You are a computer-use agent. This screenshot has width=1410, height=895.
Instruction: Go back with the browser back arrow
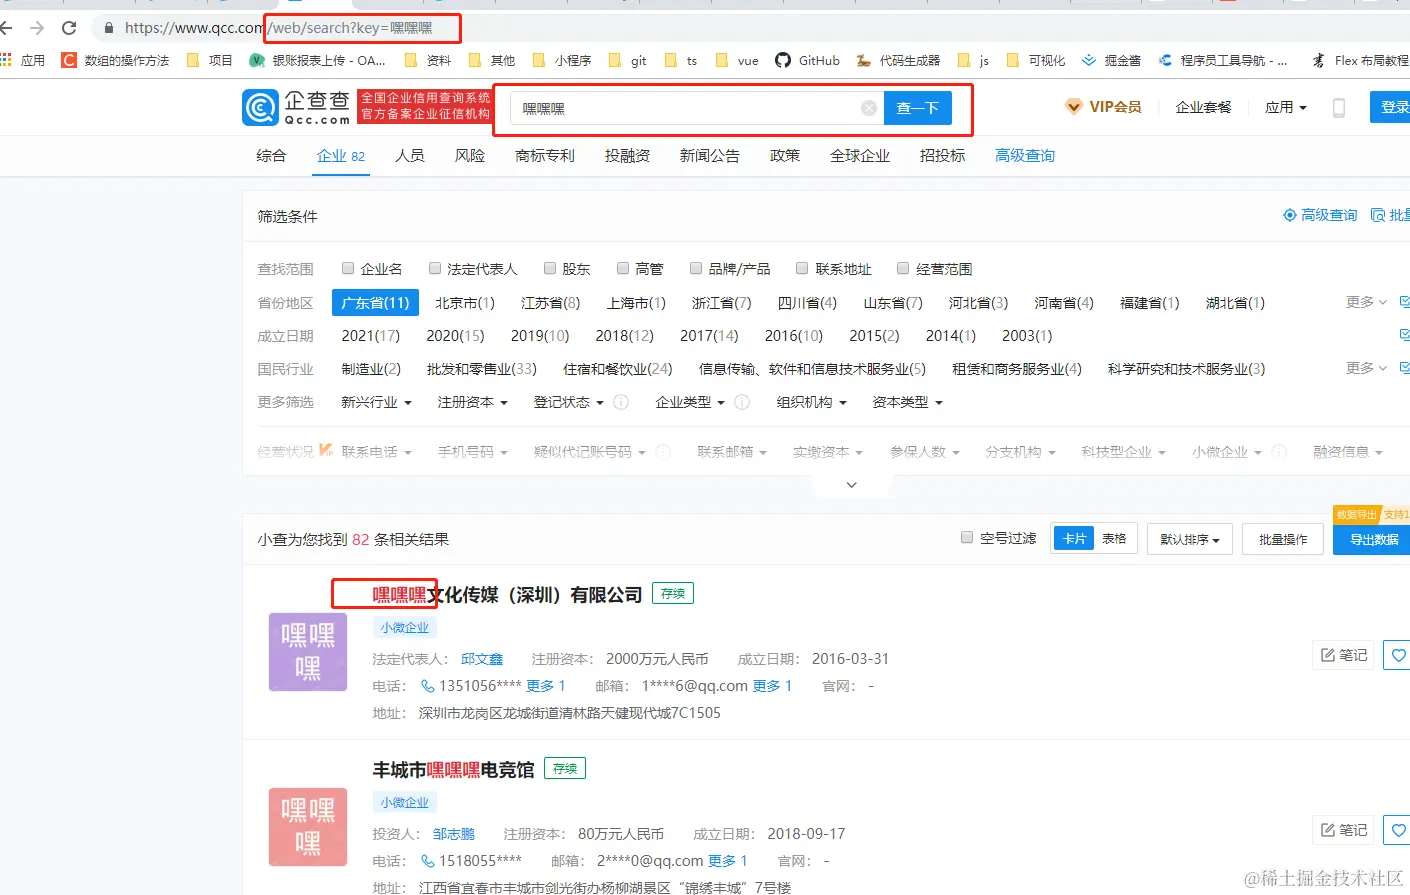pyautogui.click(x=7, y=28)
